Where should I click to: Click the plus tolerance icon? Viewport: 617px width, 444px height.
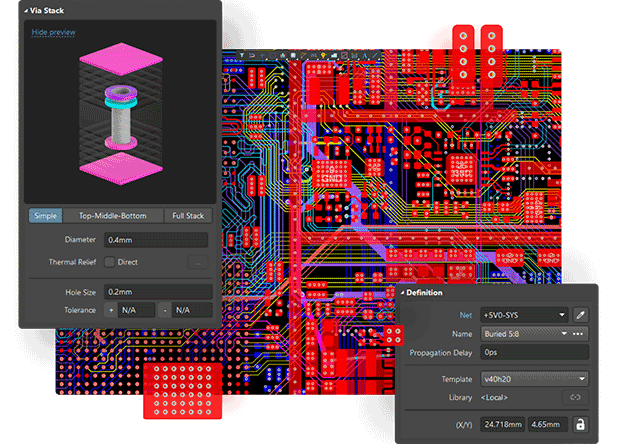point(111,310)
